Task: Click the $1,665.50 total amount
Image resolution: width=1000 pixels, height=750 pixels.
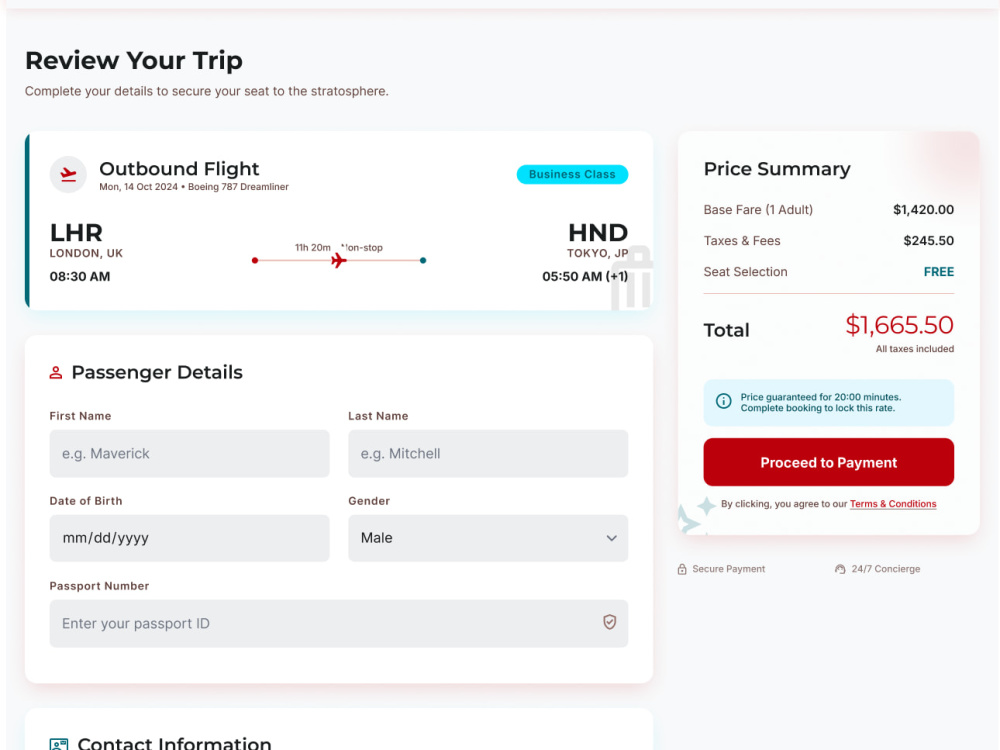Action: (899, 325)
